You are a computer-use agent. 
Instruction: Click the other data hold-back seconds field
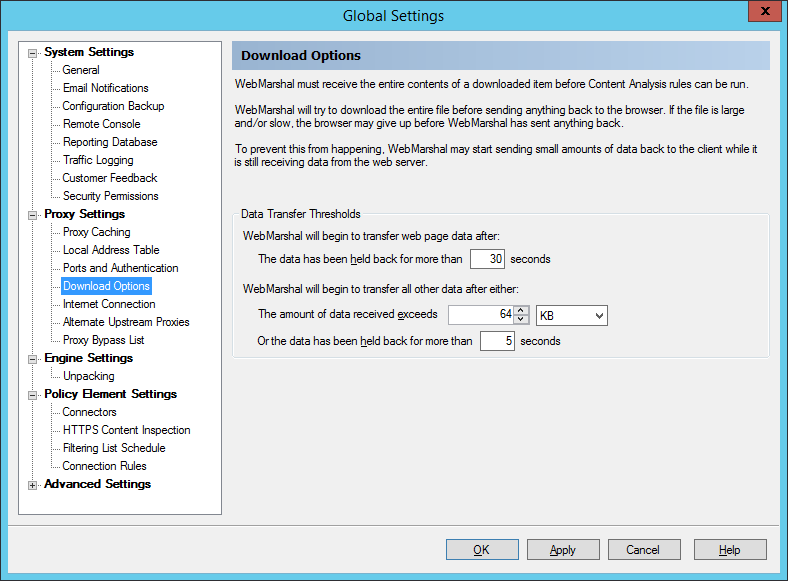497,341
